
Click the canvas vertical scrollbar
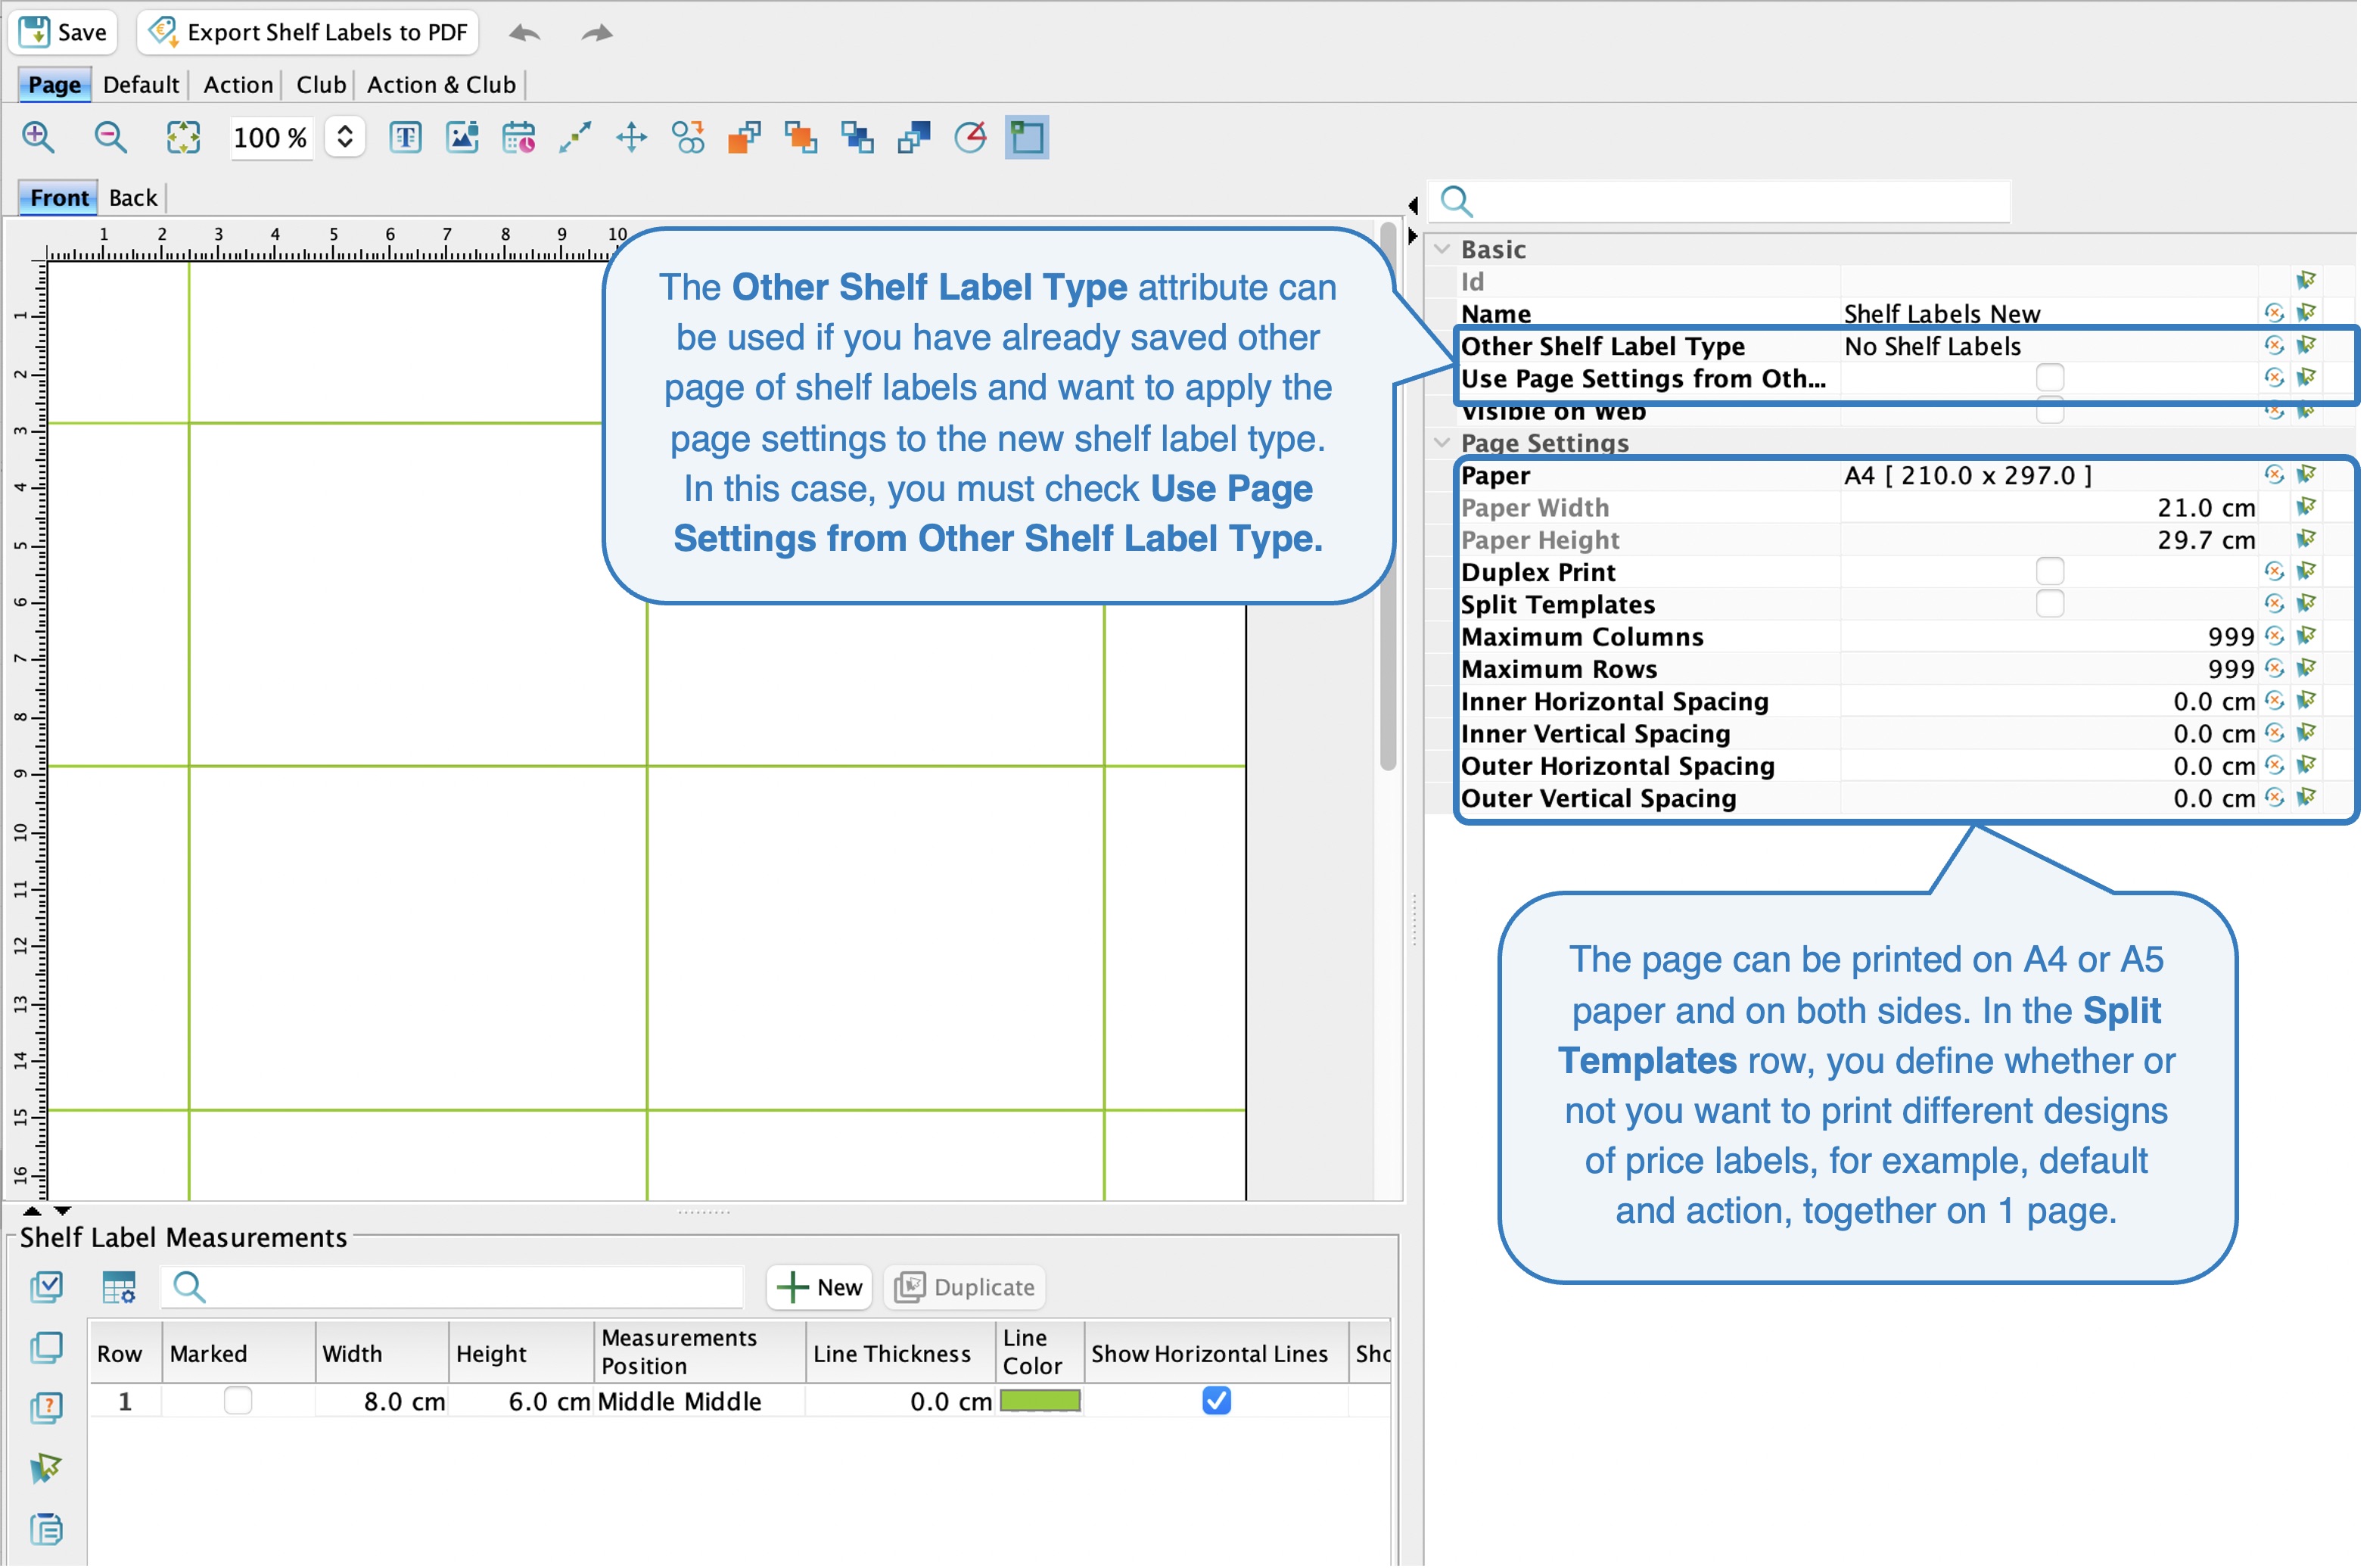click(1389, 497)
